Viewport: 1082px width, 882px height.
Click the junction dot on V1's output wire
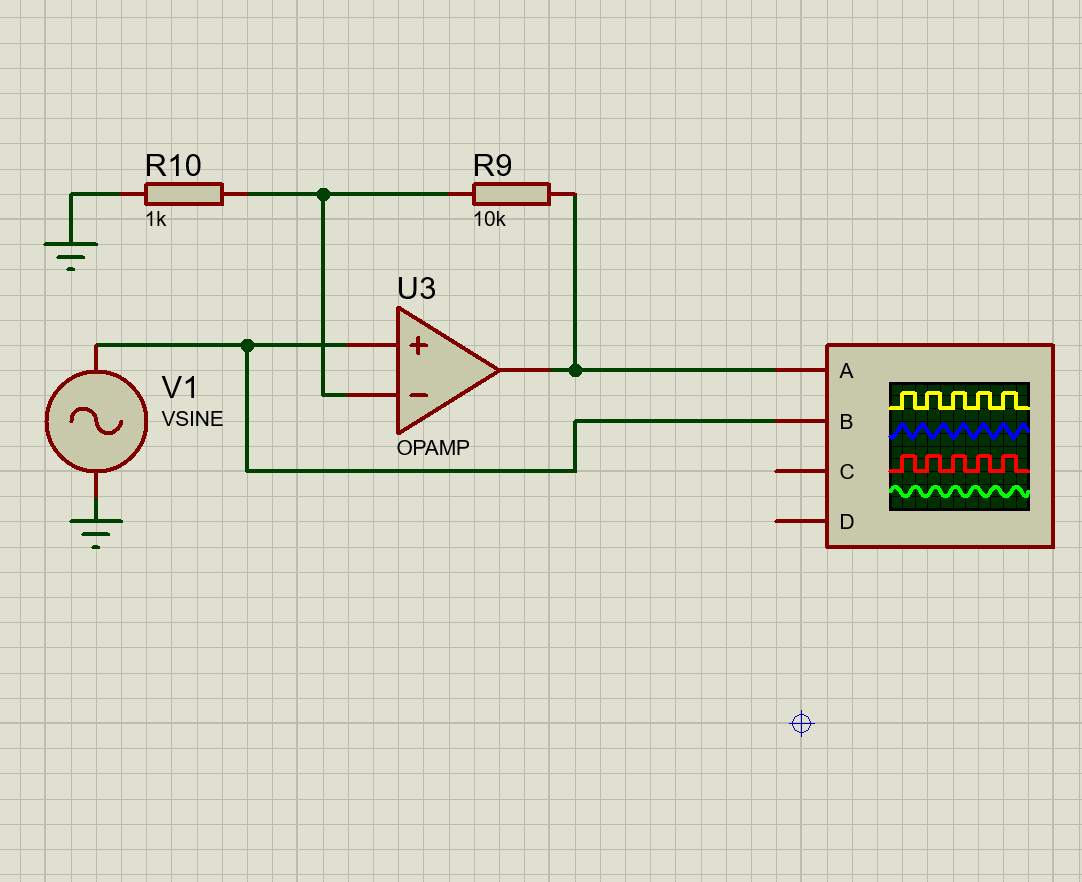point(246,345)
